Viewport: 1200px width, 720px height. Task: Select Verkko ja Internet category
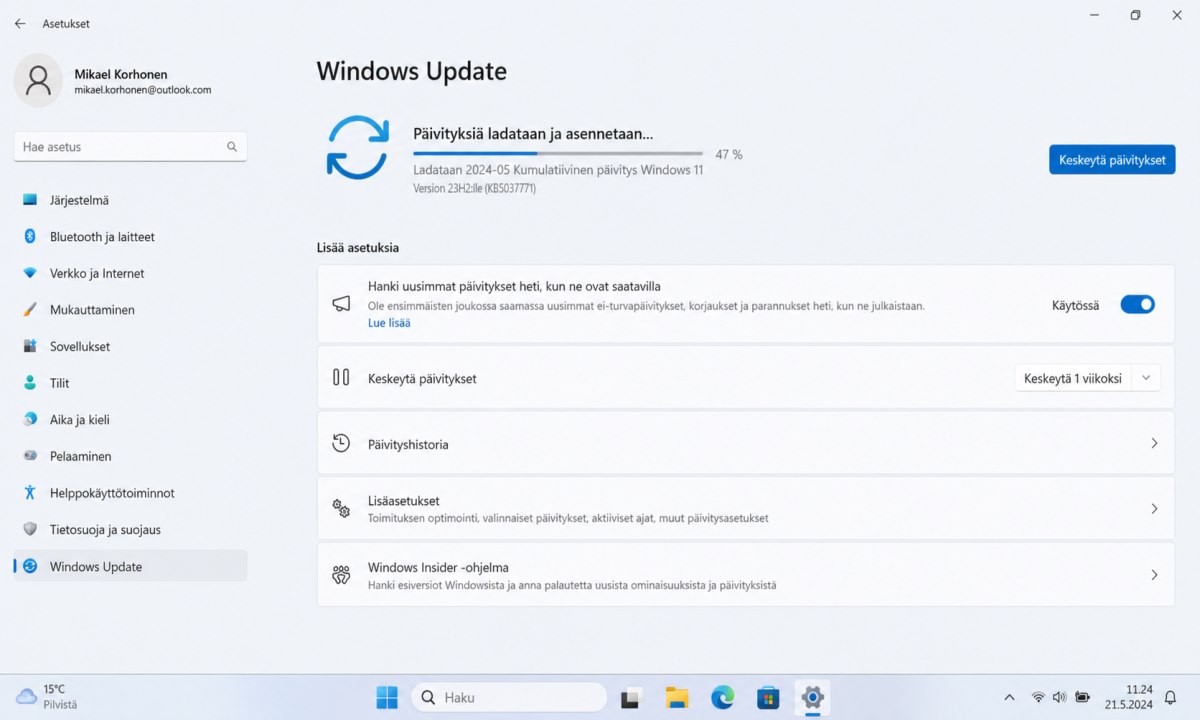(130, 273)
